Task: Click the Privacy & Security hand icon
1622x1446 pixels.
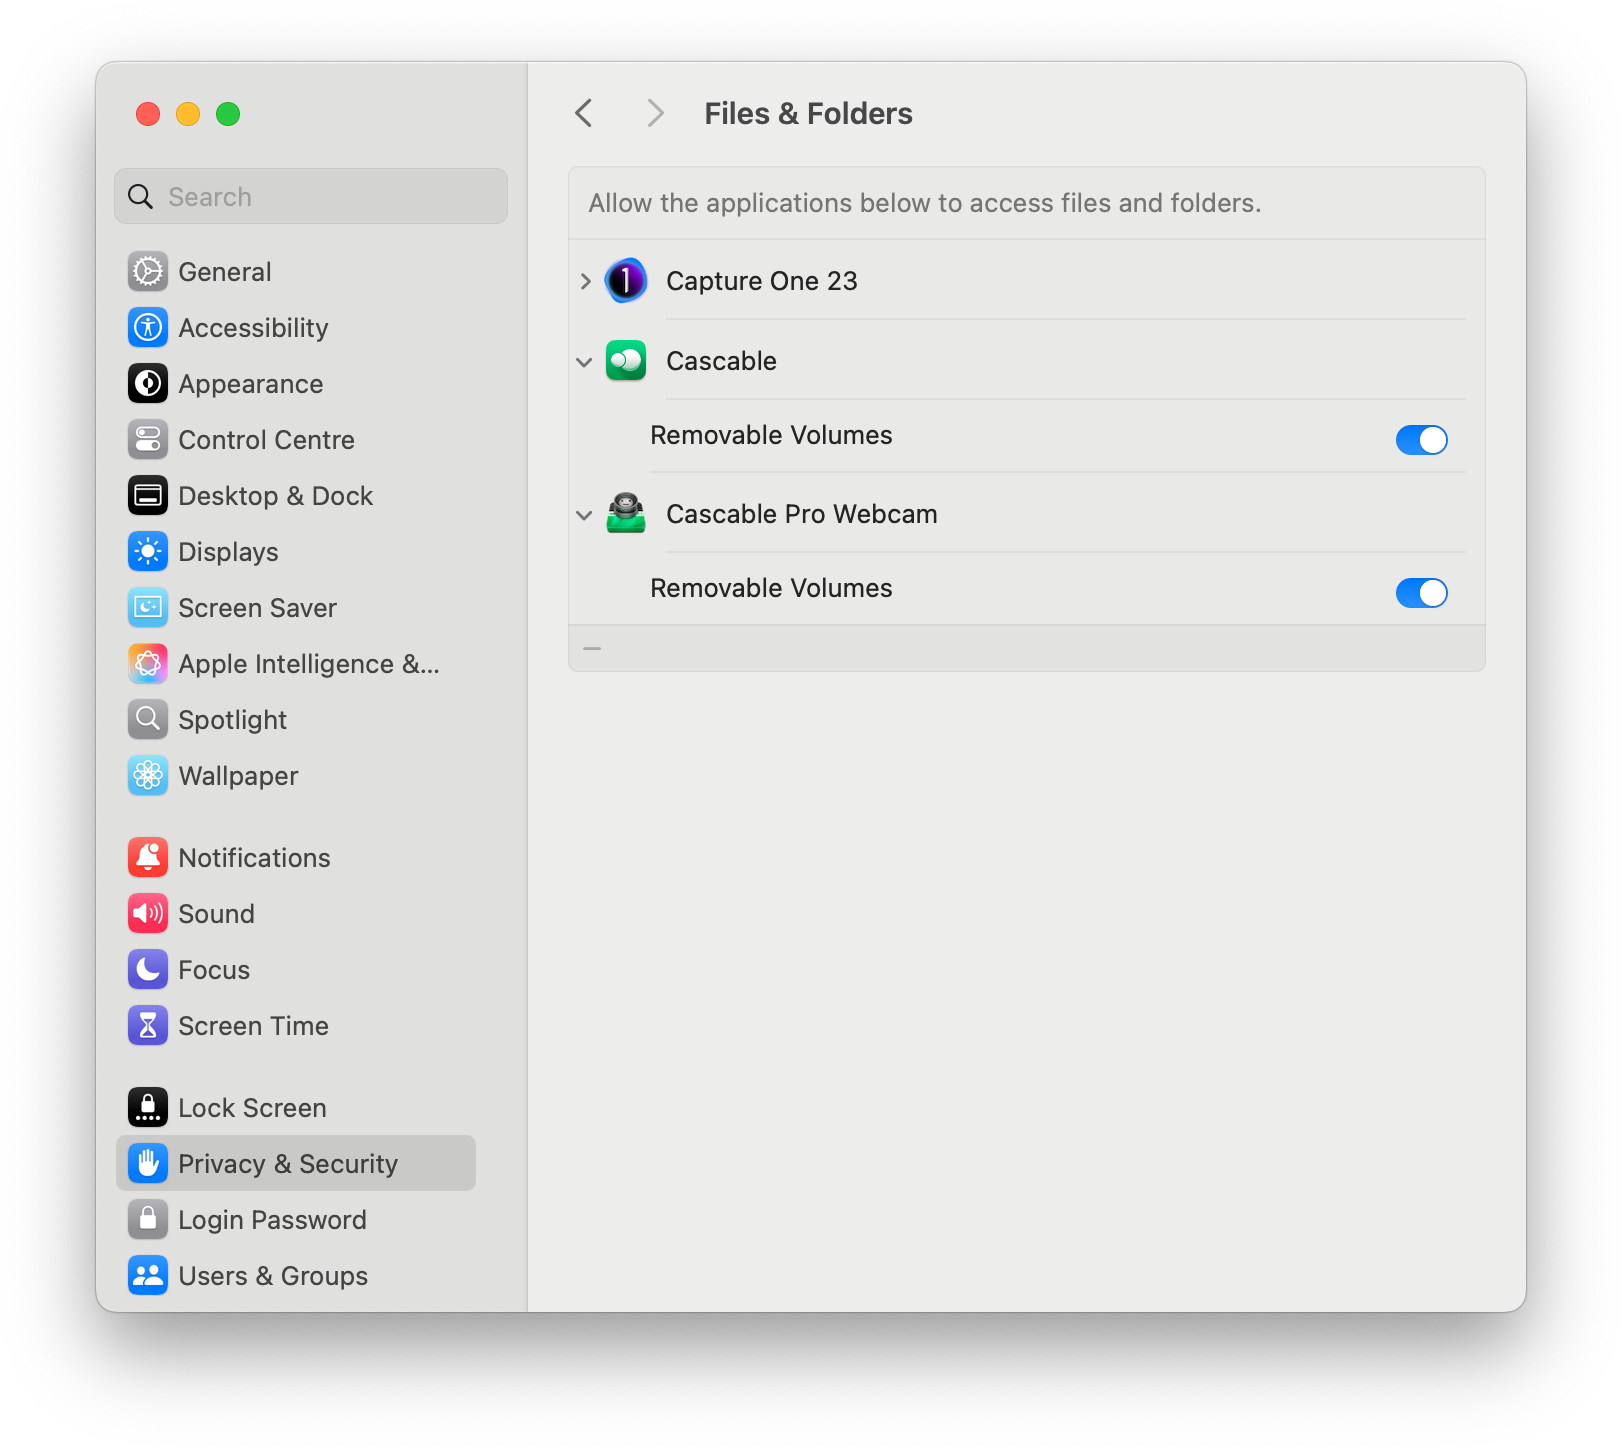Action: click(148, 1164)
